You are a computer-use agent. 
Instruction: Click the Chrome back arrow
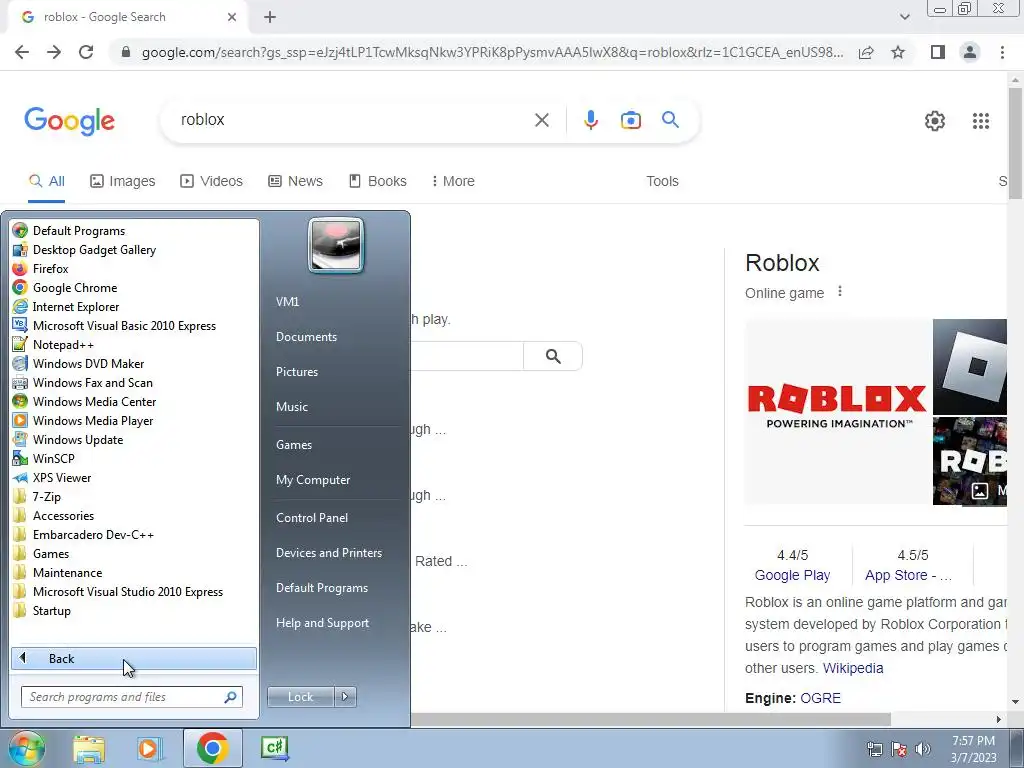22,52
